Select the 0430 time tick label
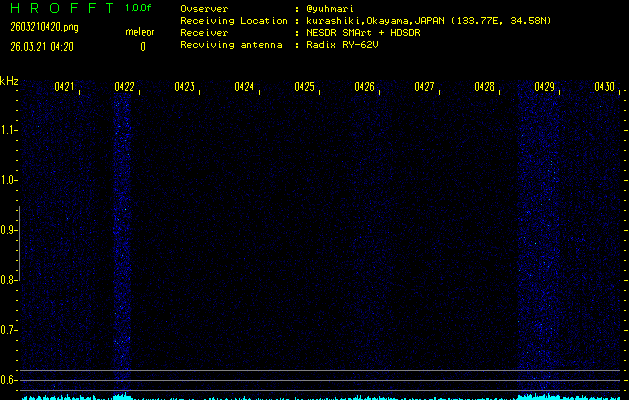 point(604,88)
